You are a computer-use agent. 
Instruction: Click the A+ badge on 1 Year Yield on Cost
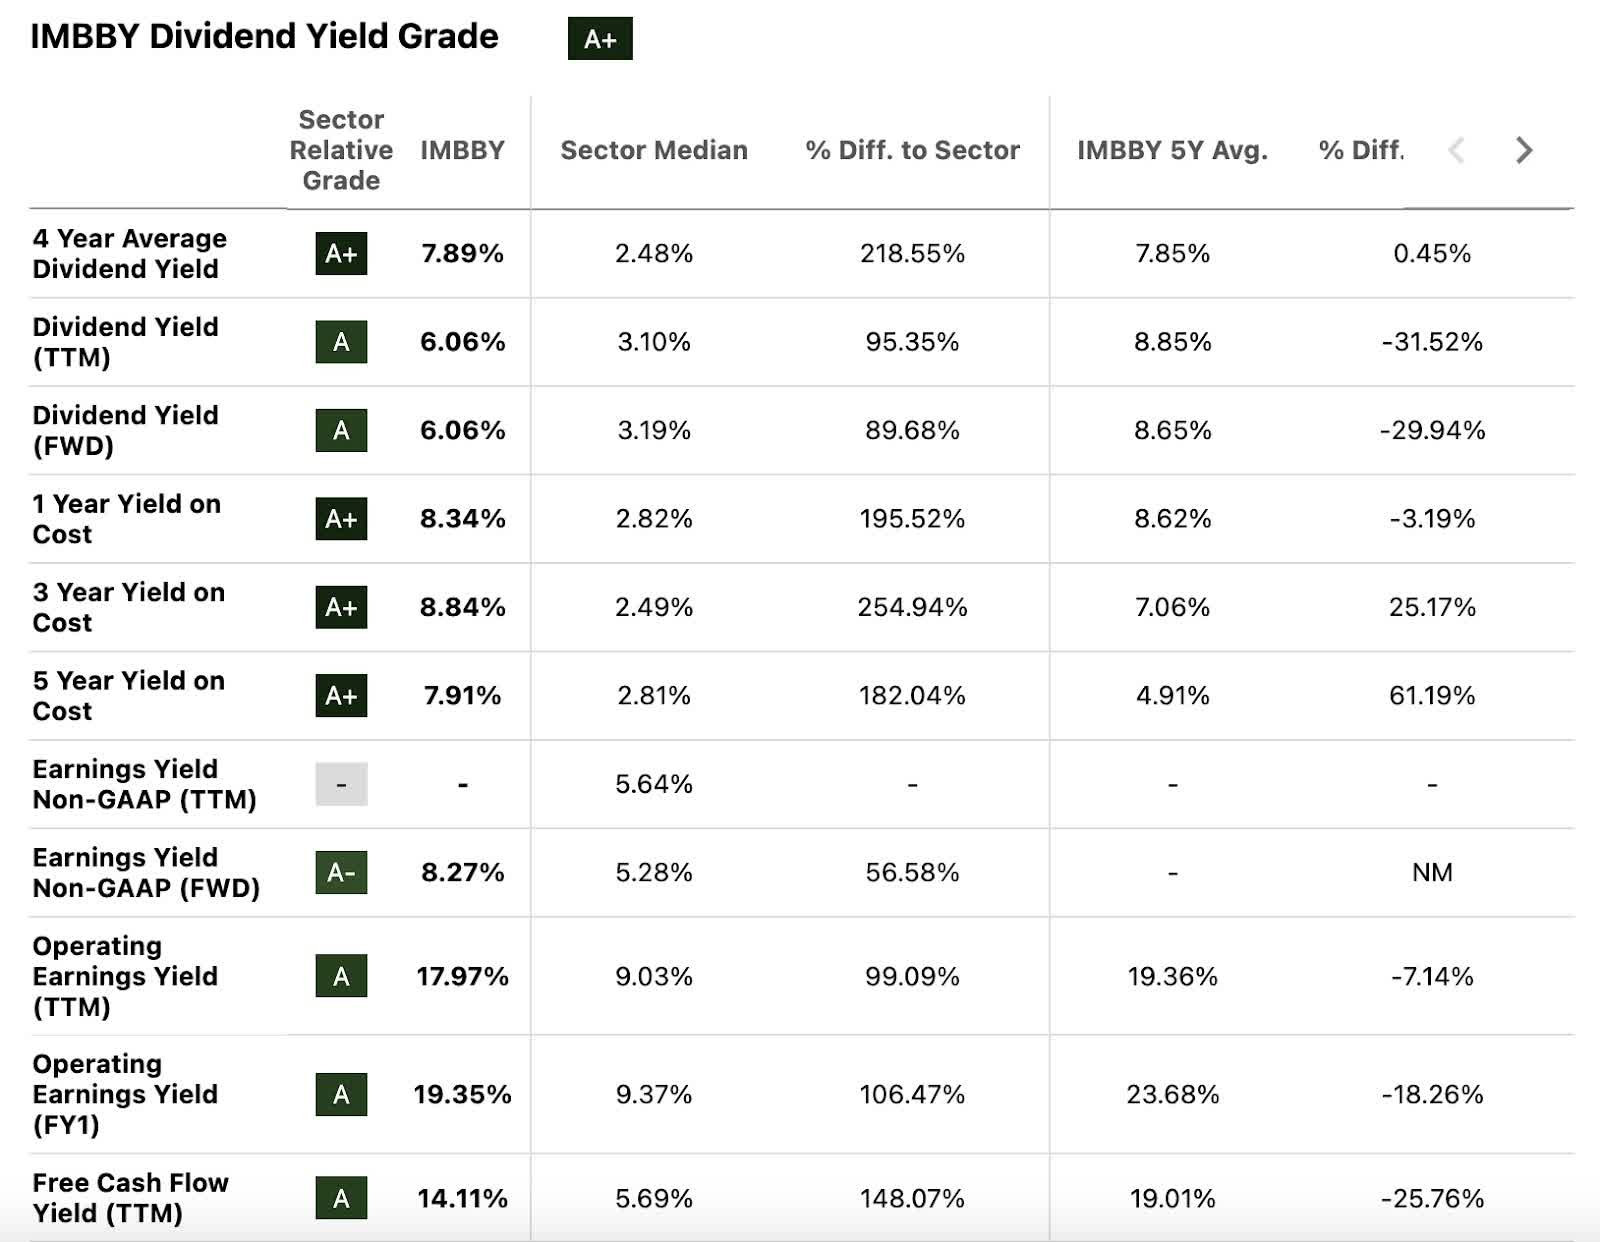(341, 519)
